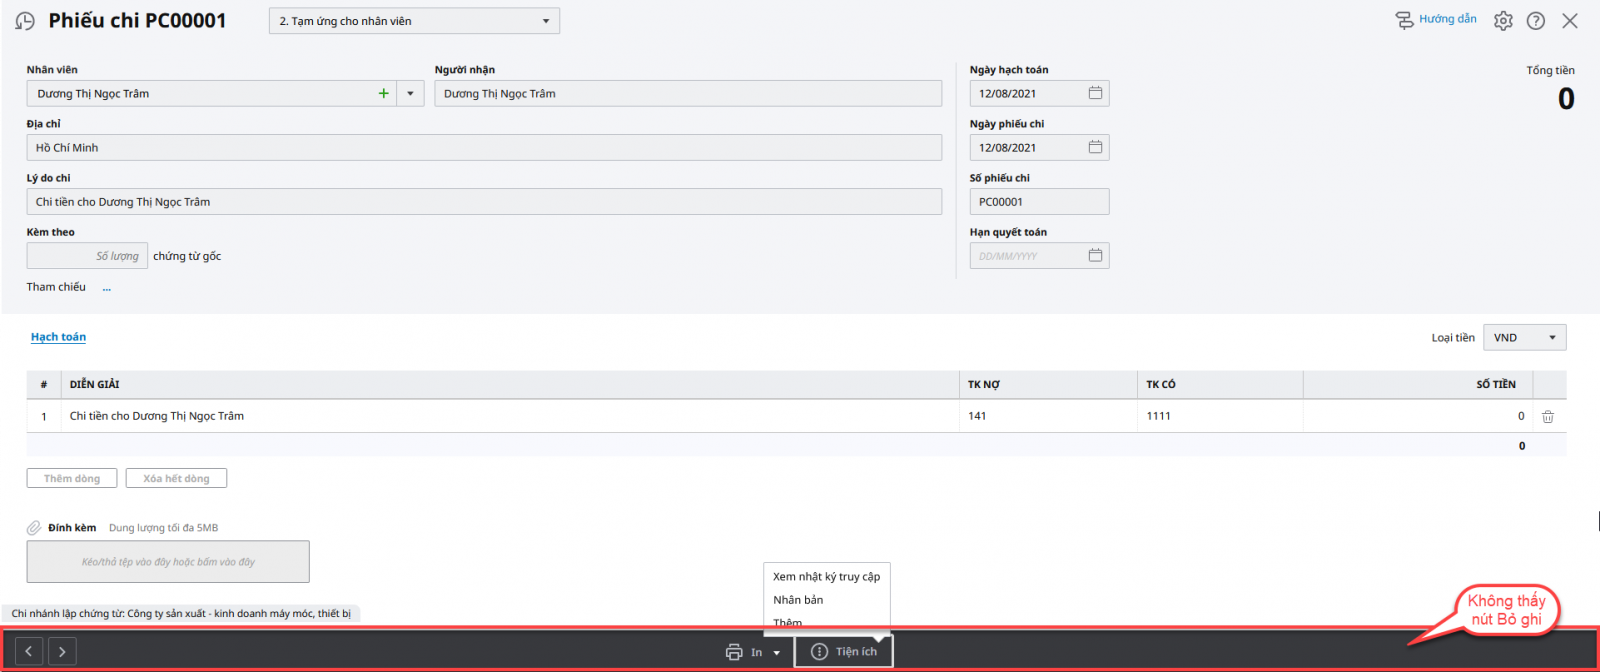Image resolution: width=1600 pixels, height=672 pixels.
Task: Select Xem nhật ký truy cập menu item
Action: click(x=826, y=577)
